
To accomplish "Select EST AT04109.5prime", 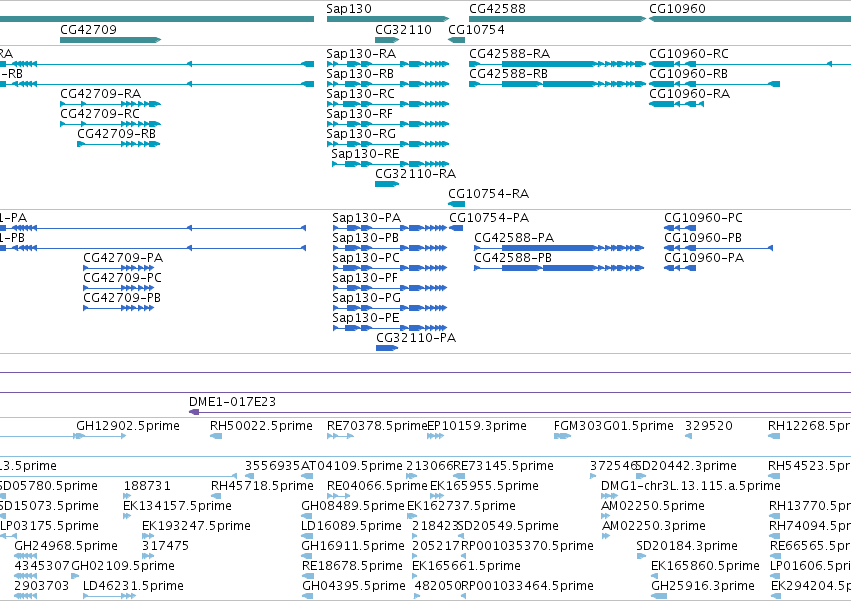I will (352, 466).
